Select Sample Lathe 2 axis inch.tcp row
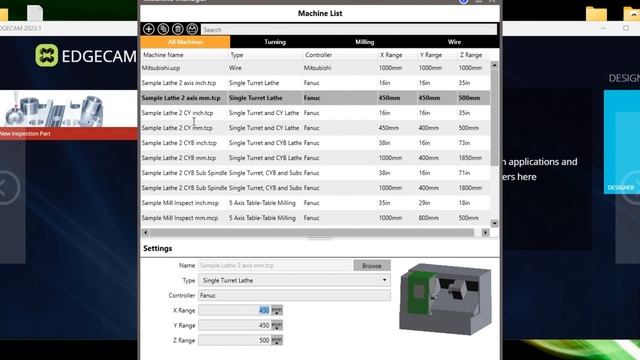 pyautogui.click(x=316, y=83)
